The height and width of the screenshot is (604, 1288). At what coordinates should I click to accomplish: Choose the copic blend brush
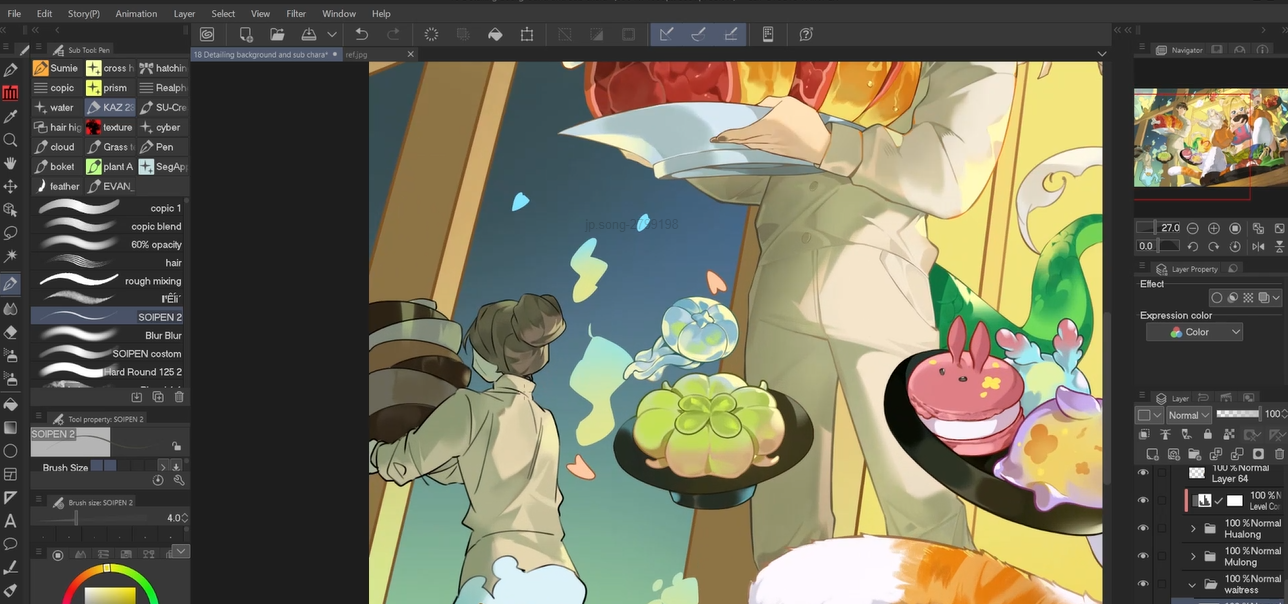coord(108,226)
